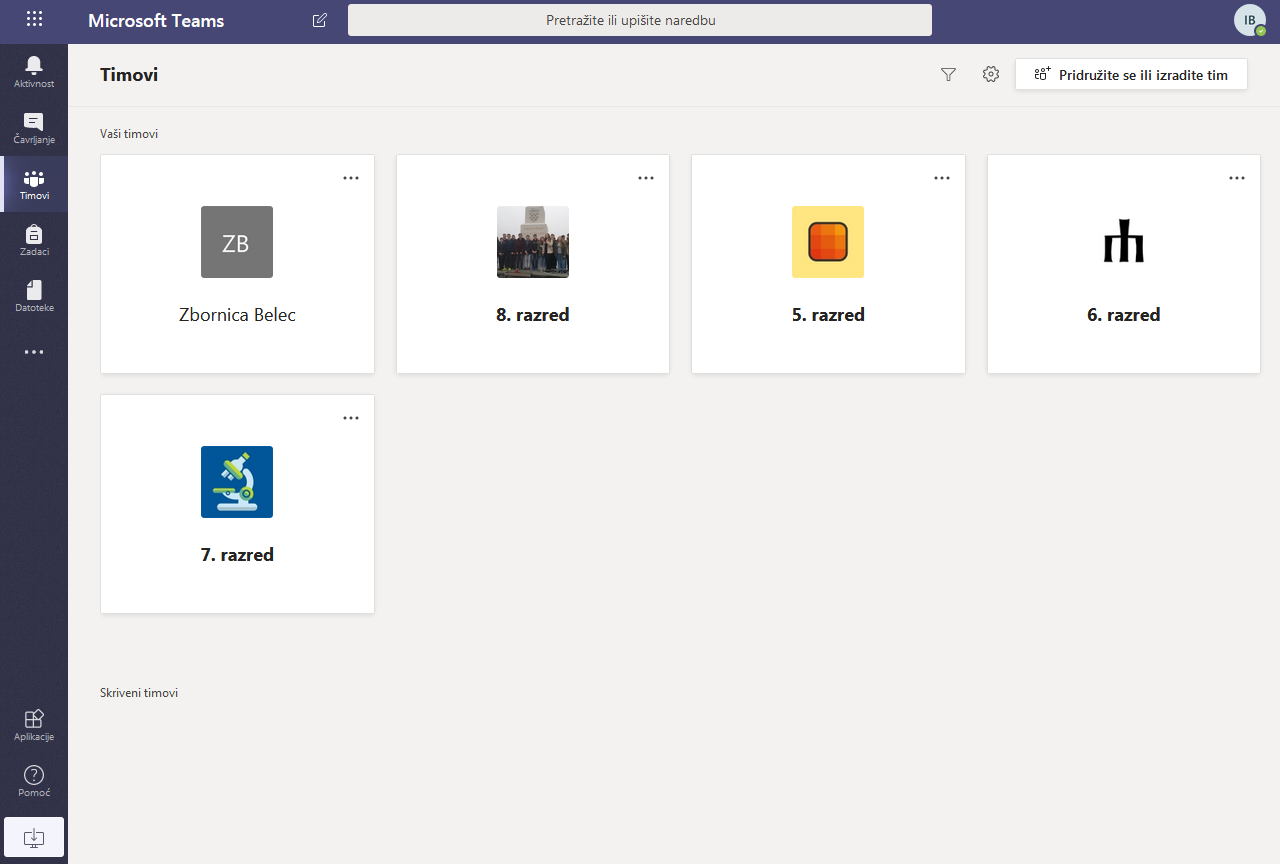Open more options for 6. razred card
This screenshot has height=864, width=1280.
point(1237,178)
